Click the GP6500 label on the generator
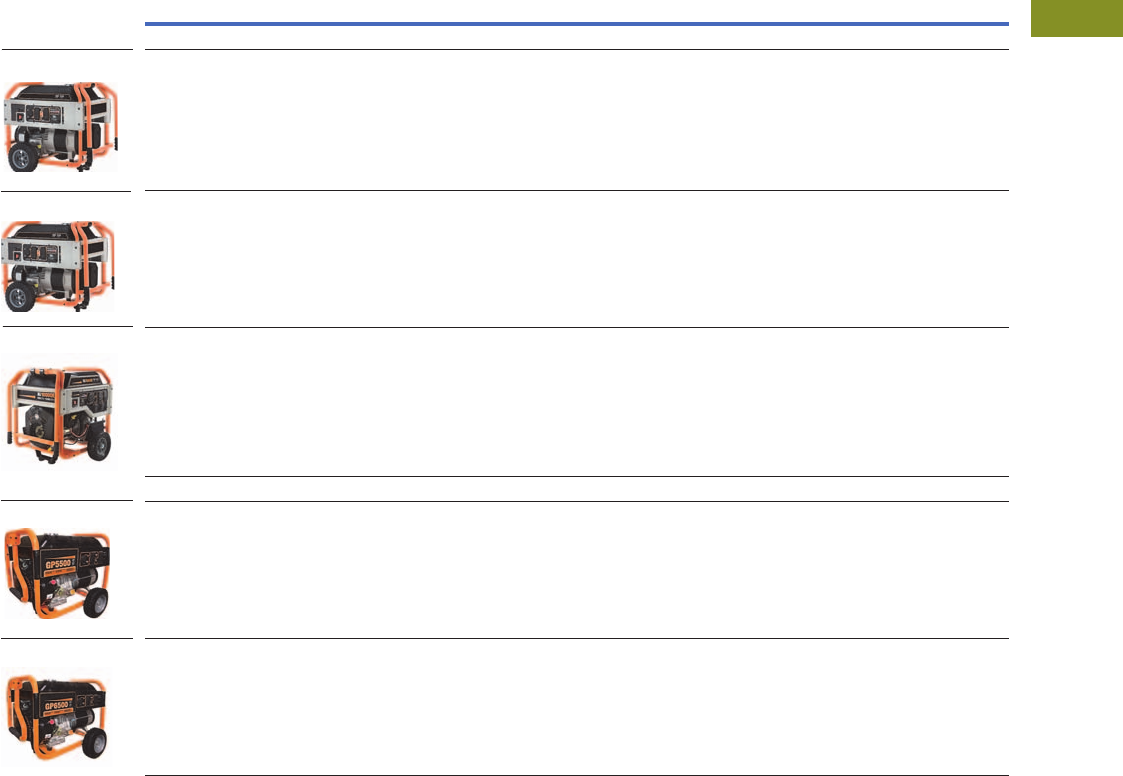The height and width of the screenshot is (776, 1123). point(58,705)
